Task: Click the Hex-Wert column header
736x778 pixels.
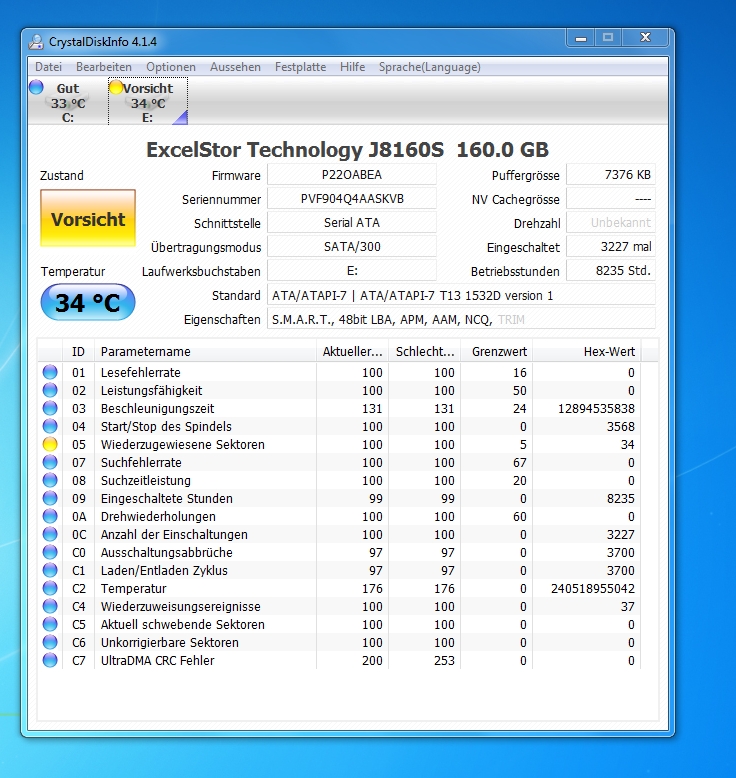Action: (x=587, y=351)
